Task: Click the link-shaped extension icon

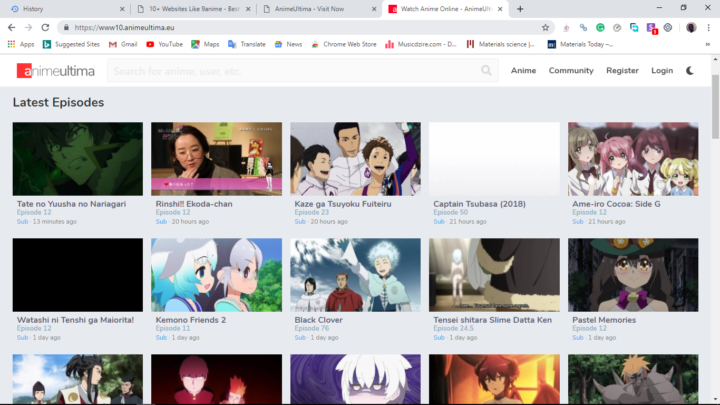Action: [583, 28]
